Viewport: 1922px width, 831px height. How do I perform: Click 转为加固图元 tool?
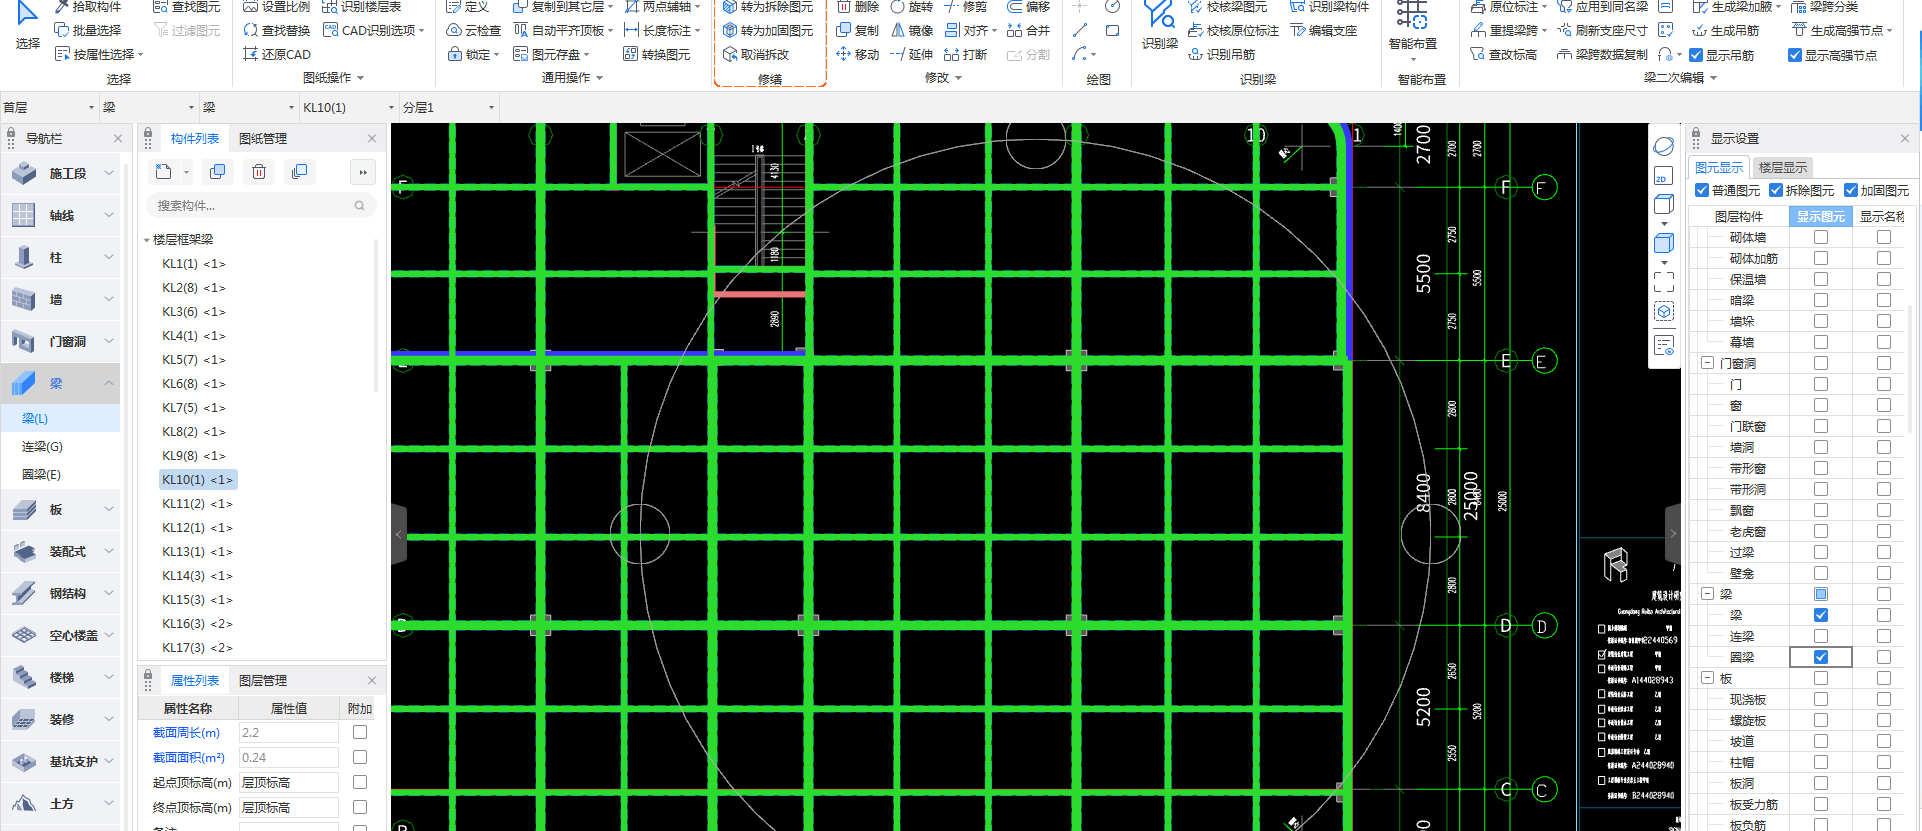tap(768, 30)
